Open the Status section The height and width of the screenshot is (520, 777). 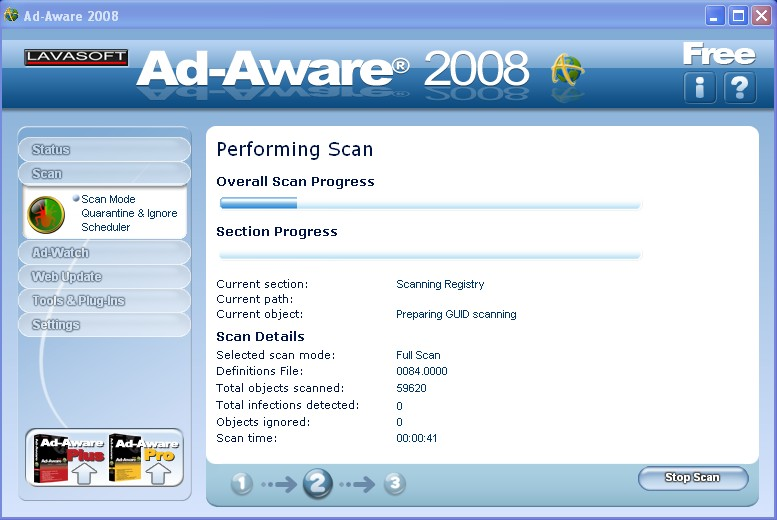(104, 149)
